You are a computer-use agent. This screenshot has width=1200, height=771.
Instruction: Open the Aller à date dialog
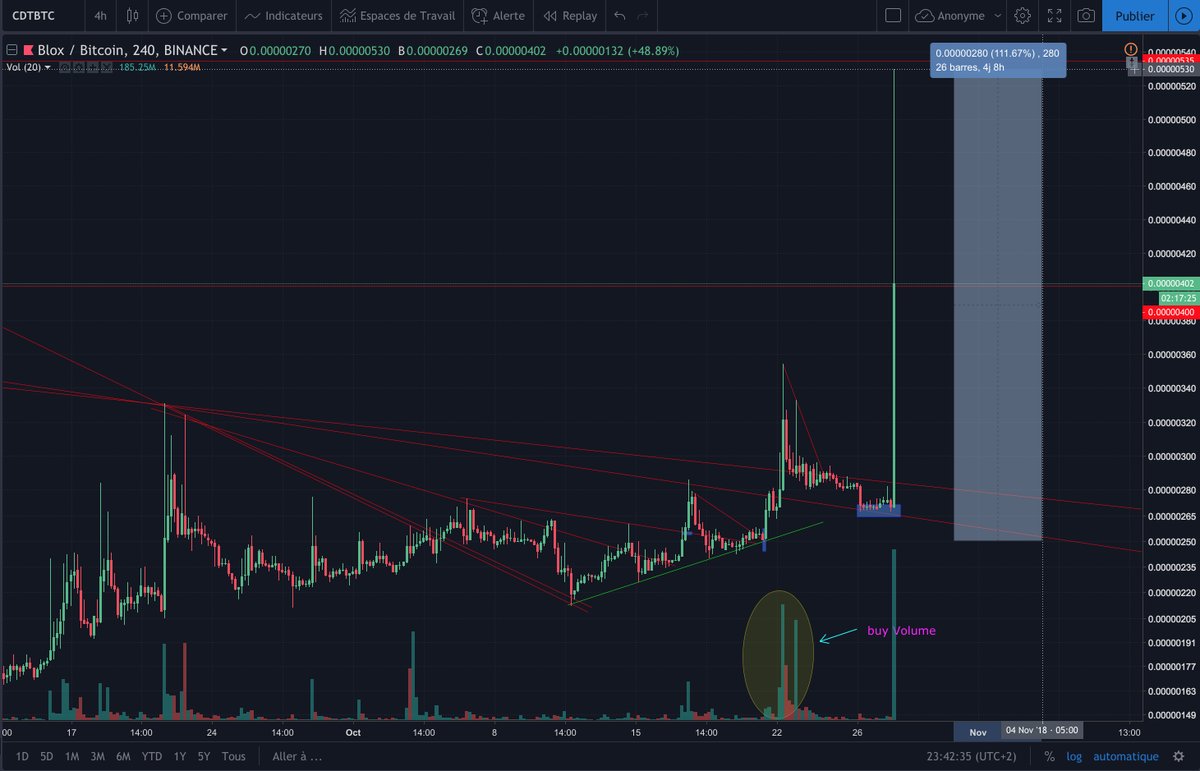[x=298, y=756]
